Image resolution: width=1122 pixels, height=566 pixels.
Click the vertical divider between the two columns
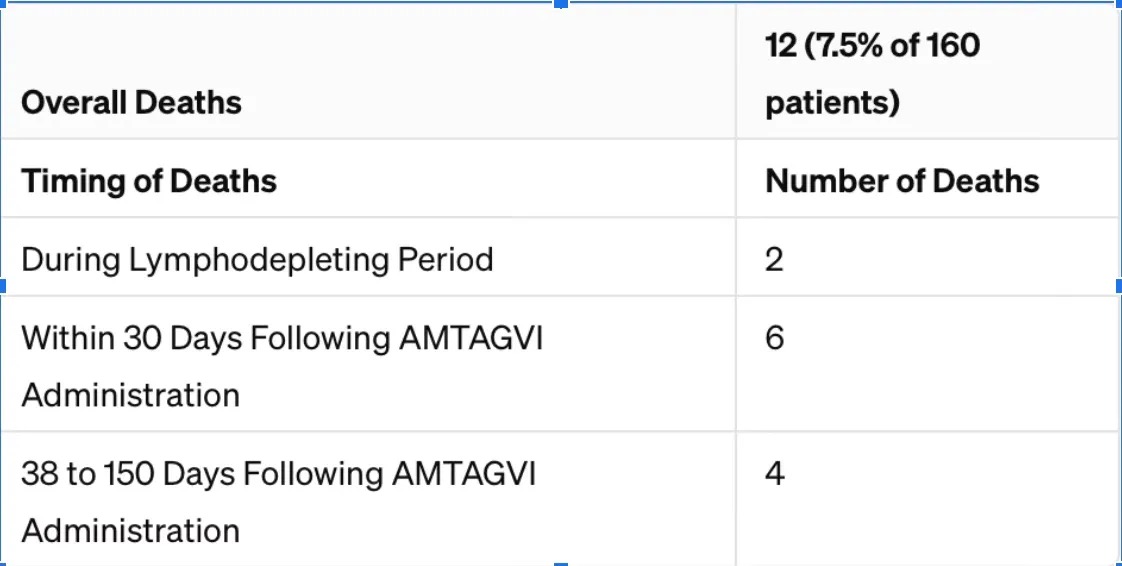[736, 300]
